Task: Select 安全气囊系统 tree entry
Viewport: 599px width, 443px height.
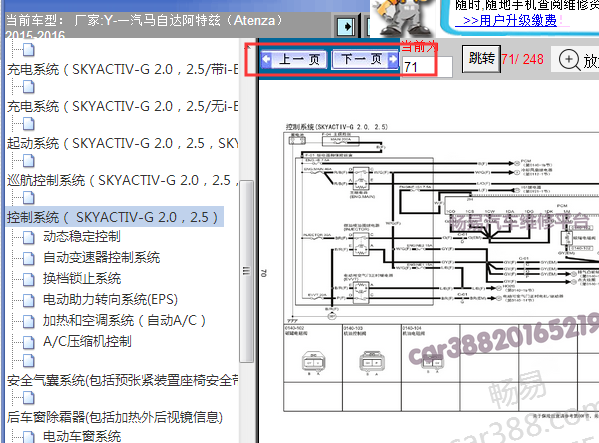Action: [x=122, y=380]
